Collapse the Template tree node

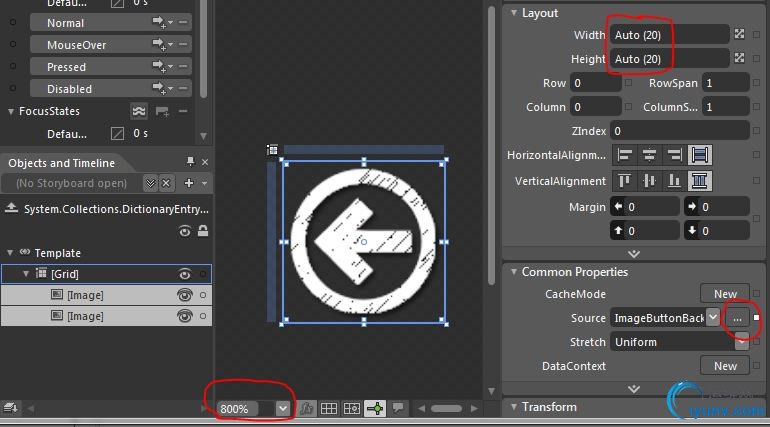pyautogui.click(x=10, y=253)
